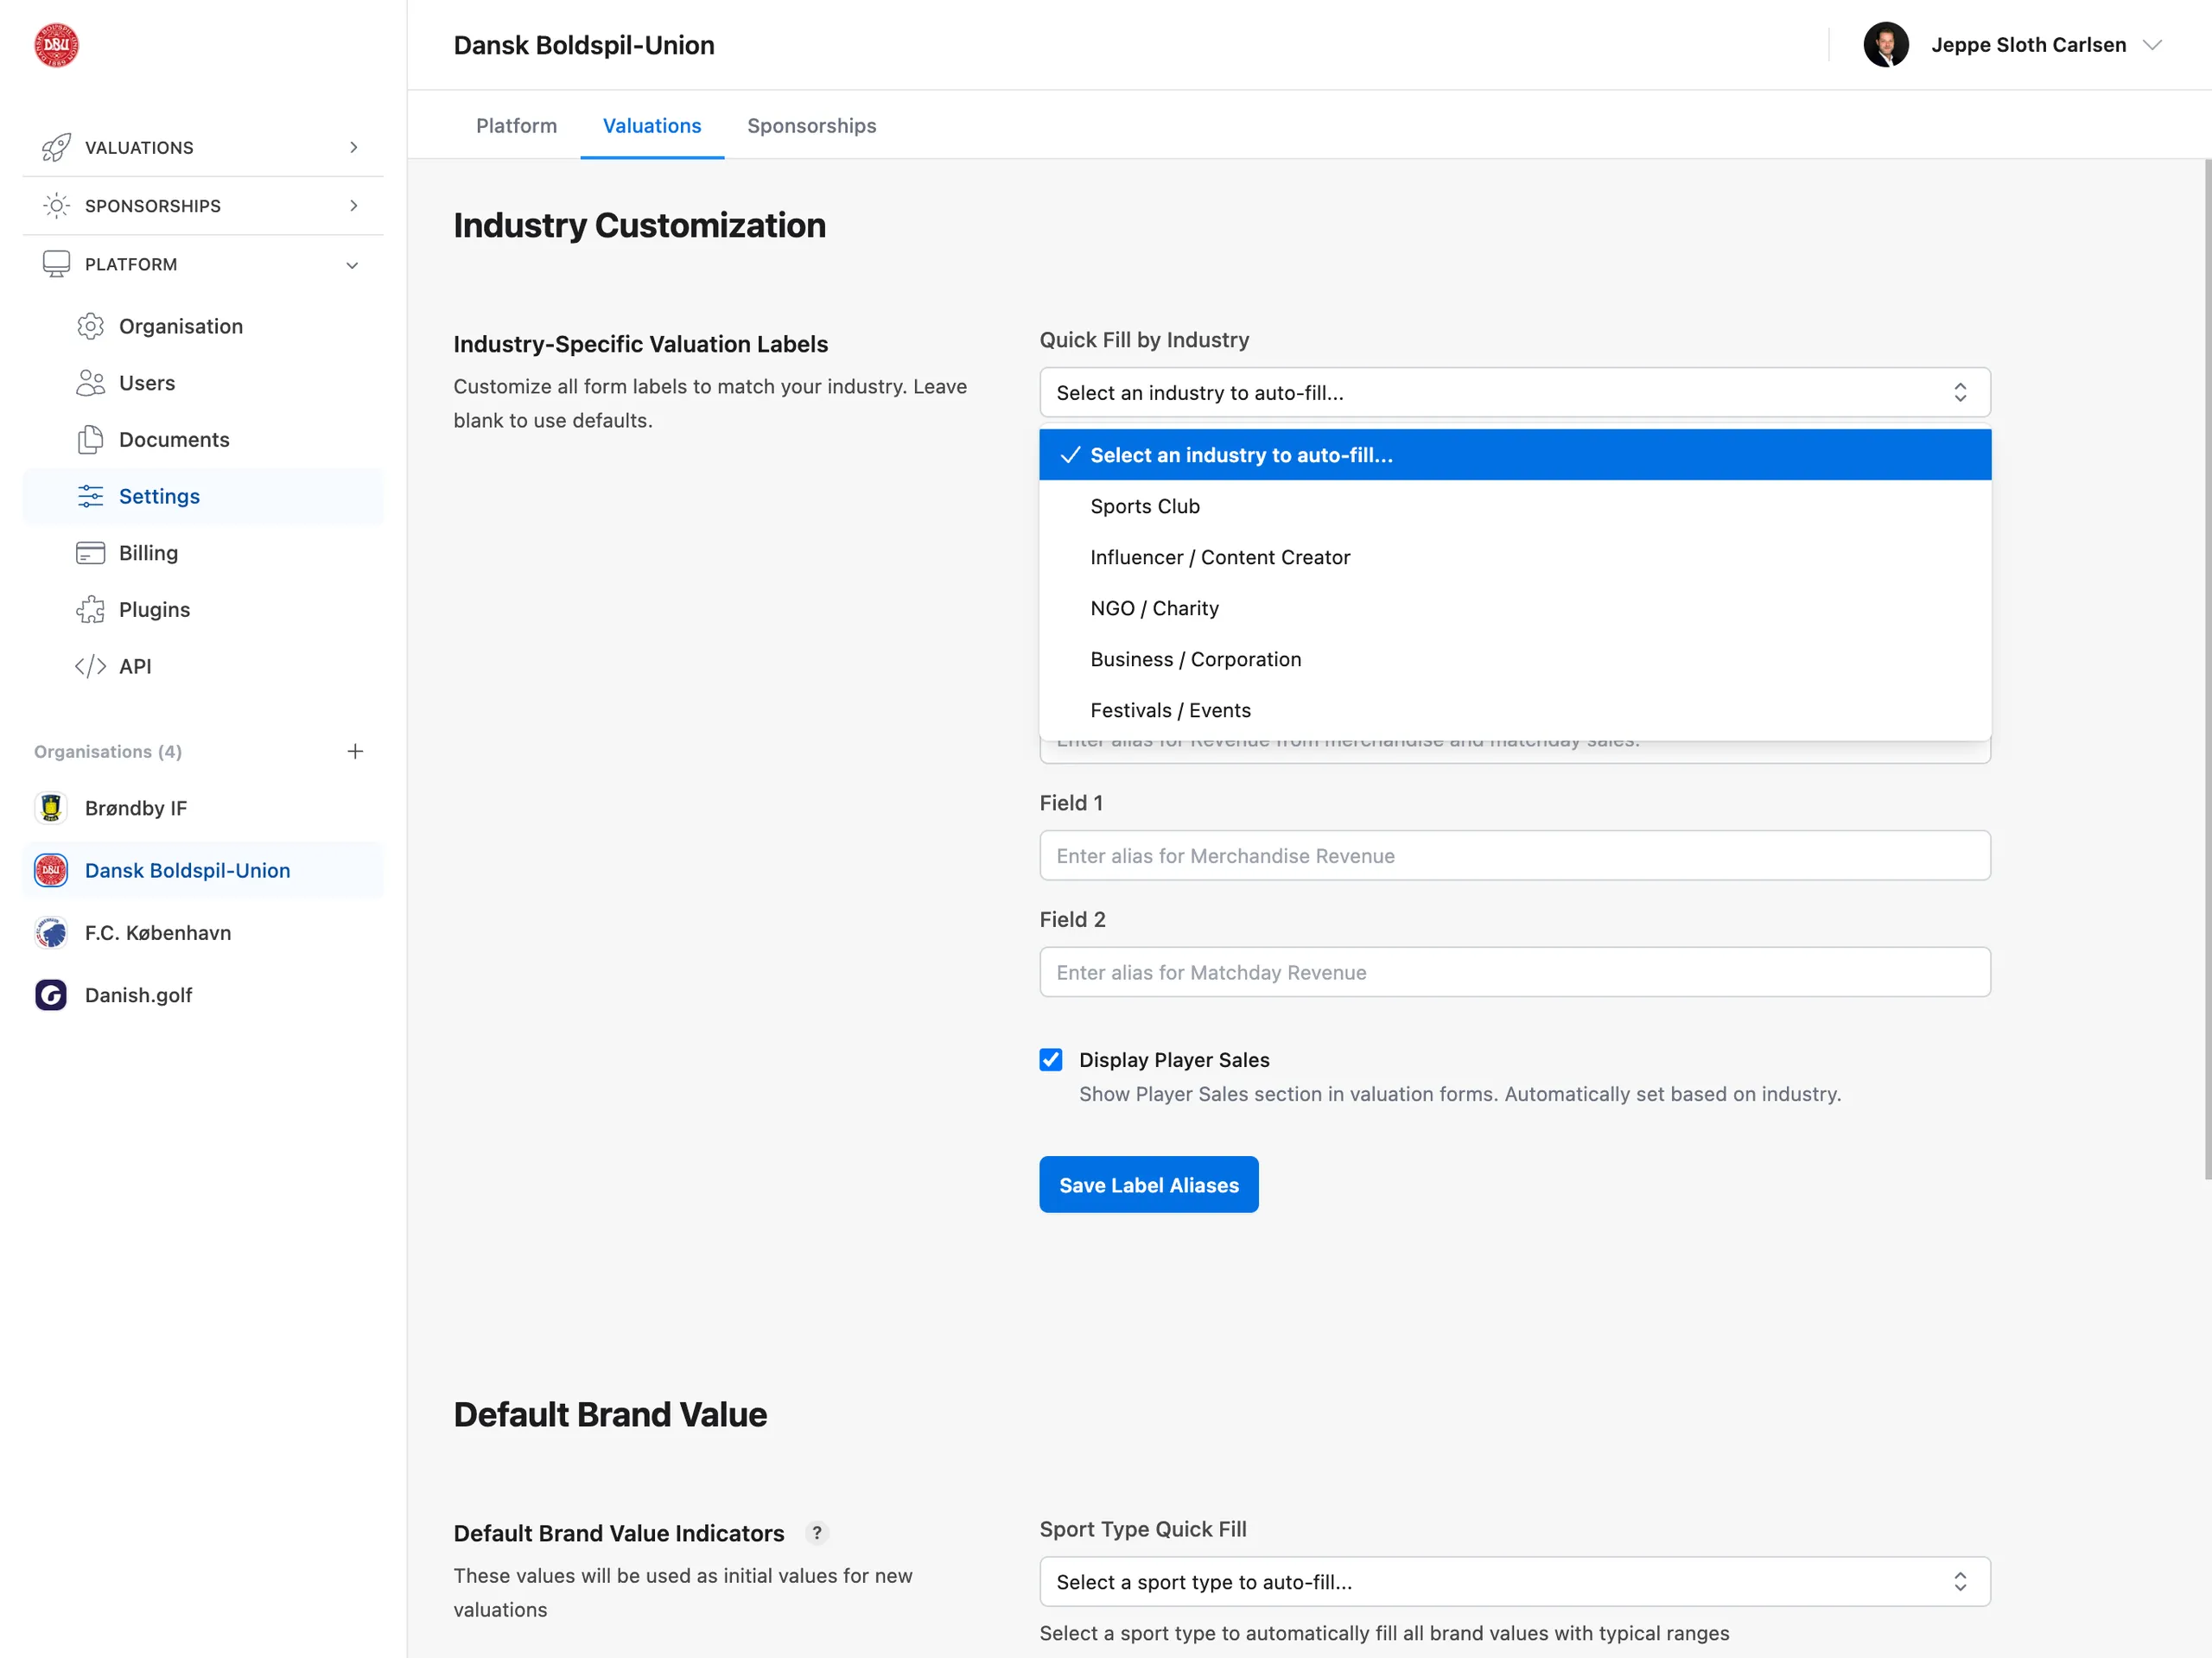Click the Danish.golf logo icon
2212x1658 pixels.
click(51, 995)
